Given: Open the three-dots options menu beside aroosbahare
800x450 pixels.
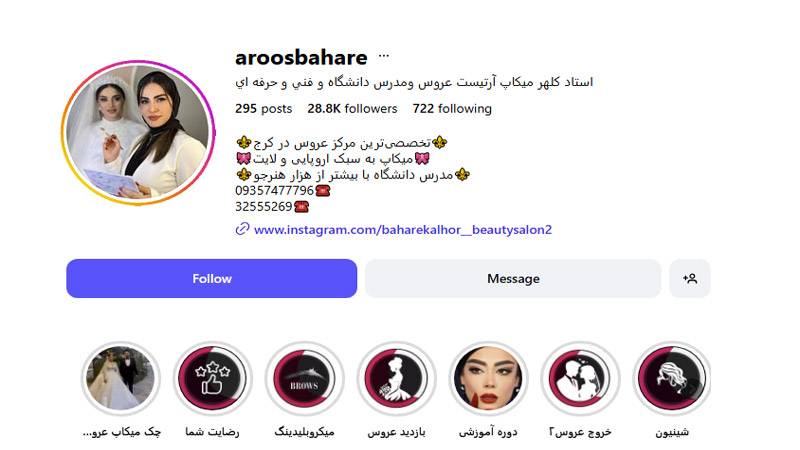Looking at the screenshot, I should tap(384, 57).
